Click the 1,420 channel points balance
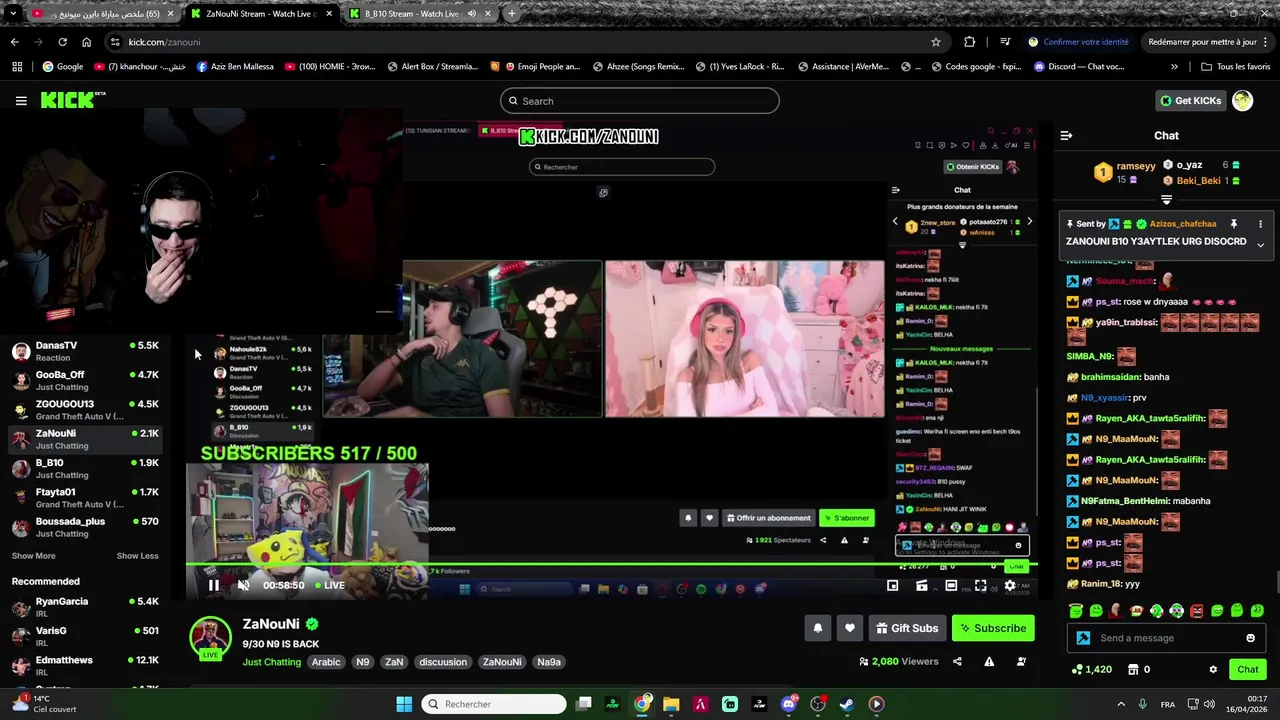 pyautogui.click(x=1092, y=669)
